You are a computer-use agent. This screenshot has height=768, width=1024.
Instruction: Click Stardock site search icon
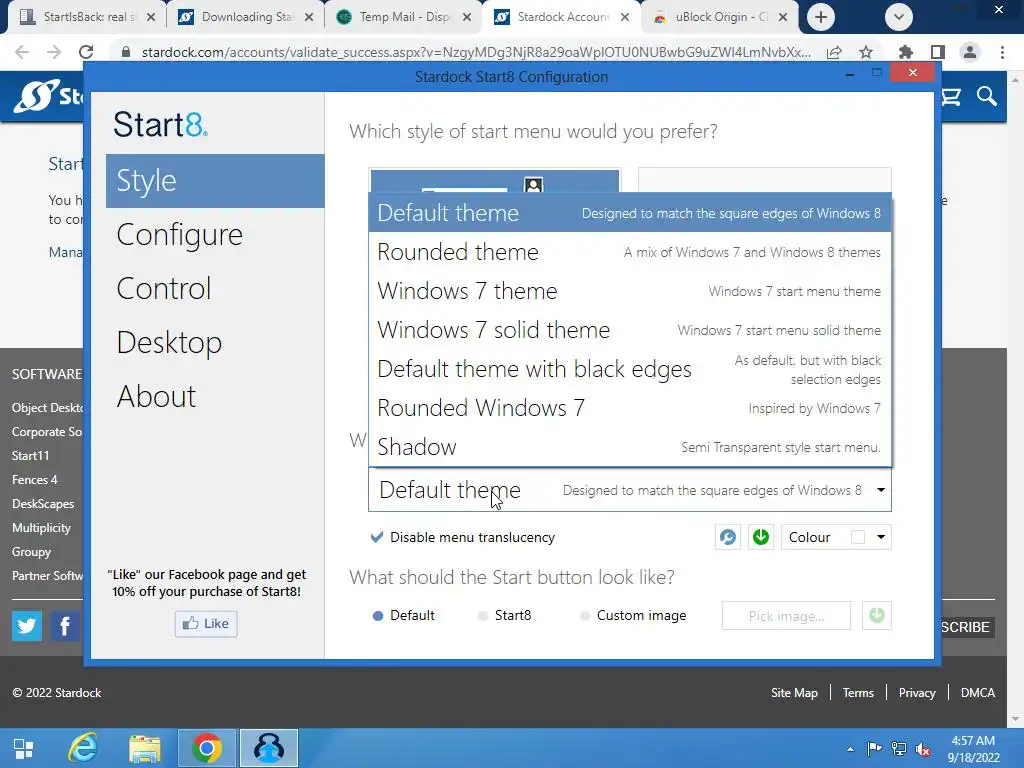[987, 97]
